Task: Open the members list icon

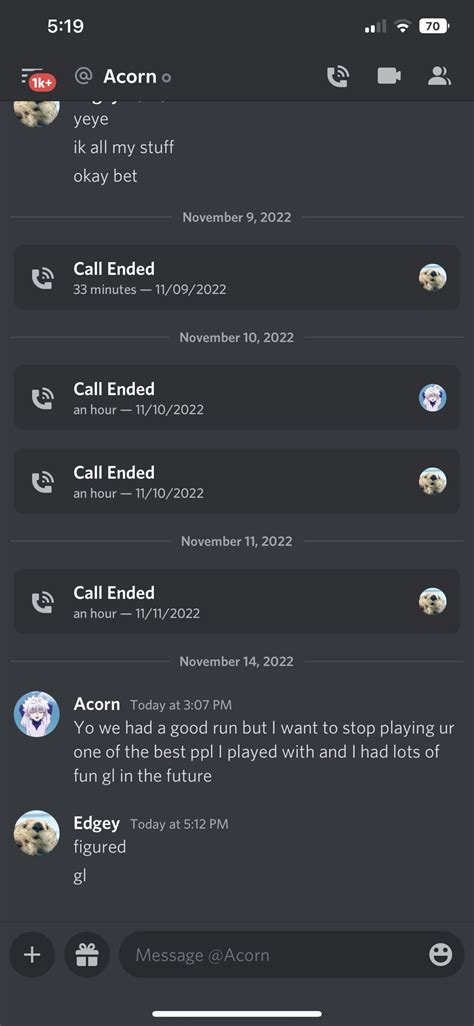Action: pyautogui.click(x=439, y=77)
